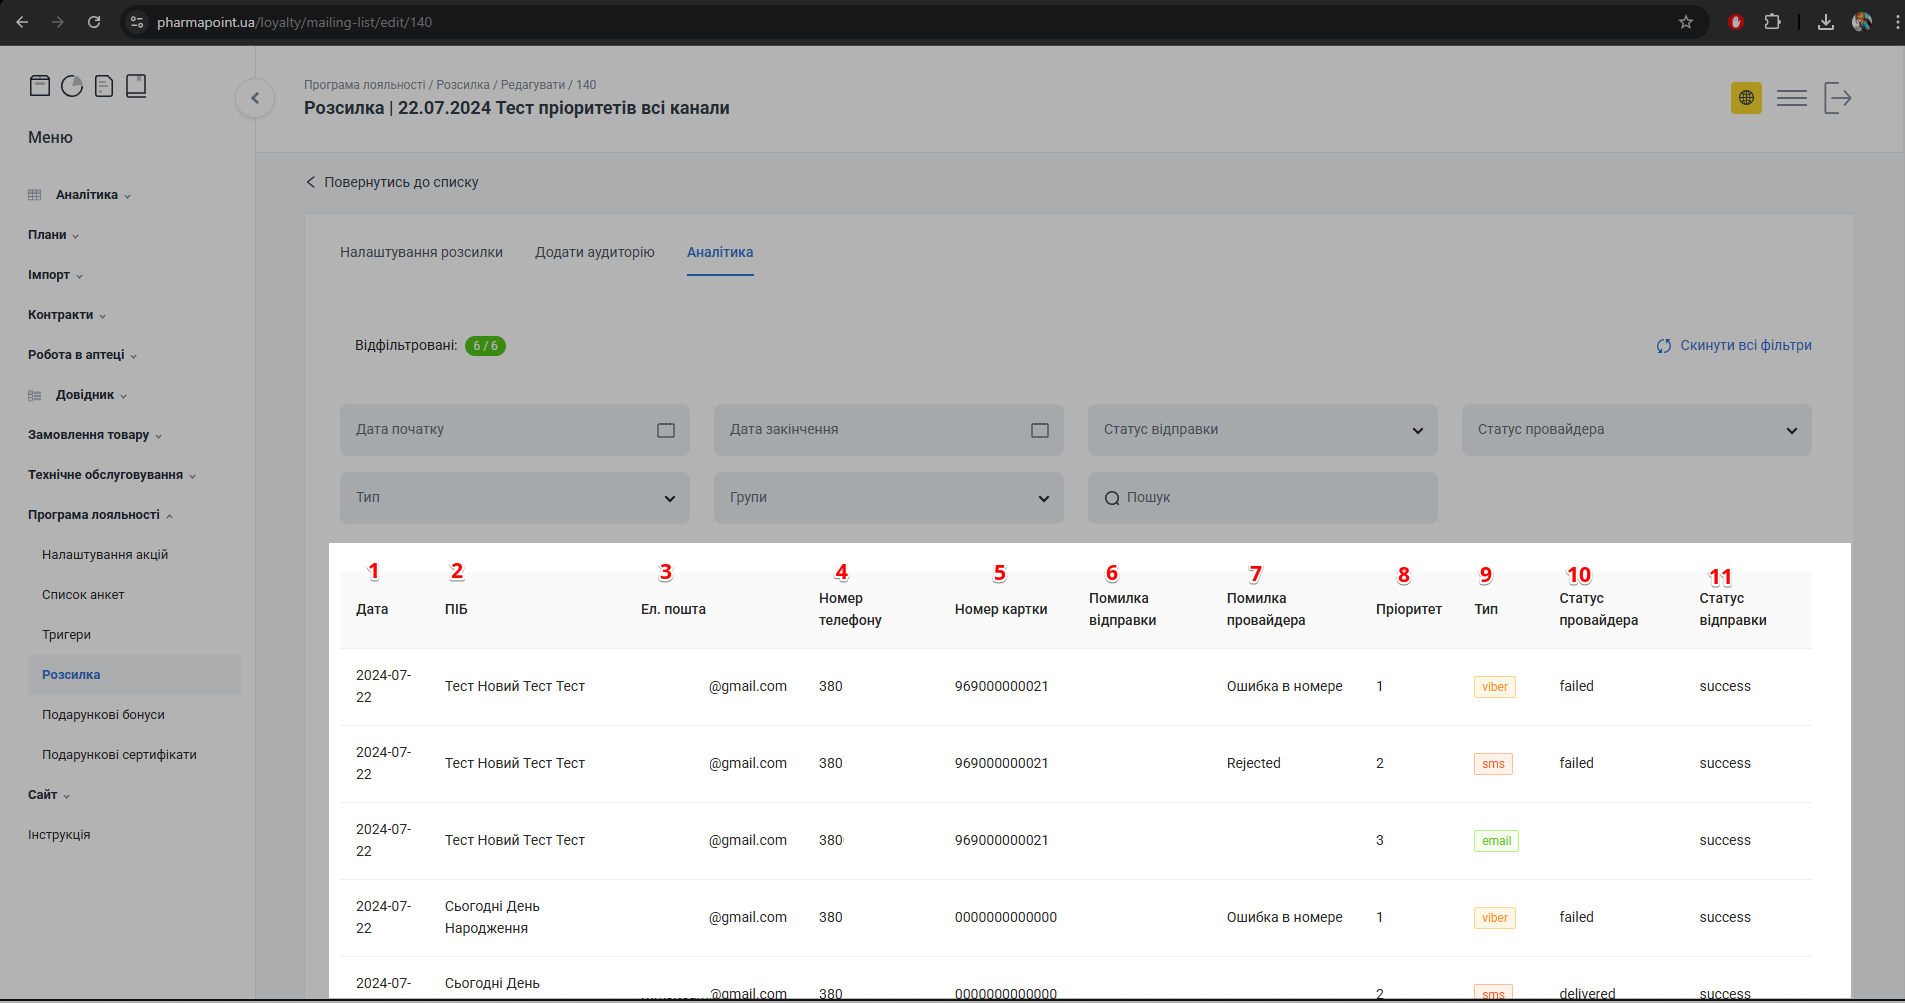The height and width of the screenshot is (1003, 1905).
Task: Focus the Дата початку date field
Action: pos(515,430)
